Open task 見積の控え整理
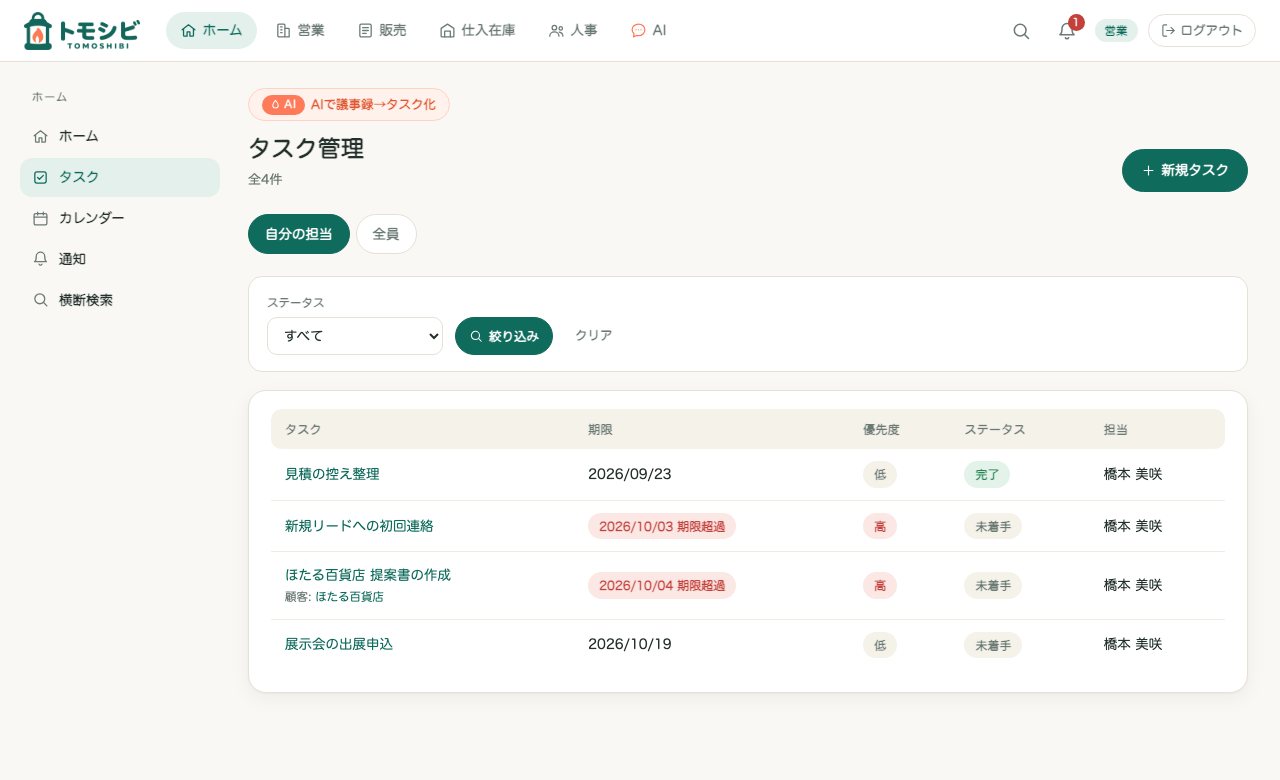This screenshot has height=780, width=1280. (332, 474)
